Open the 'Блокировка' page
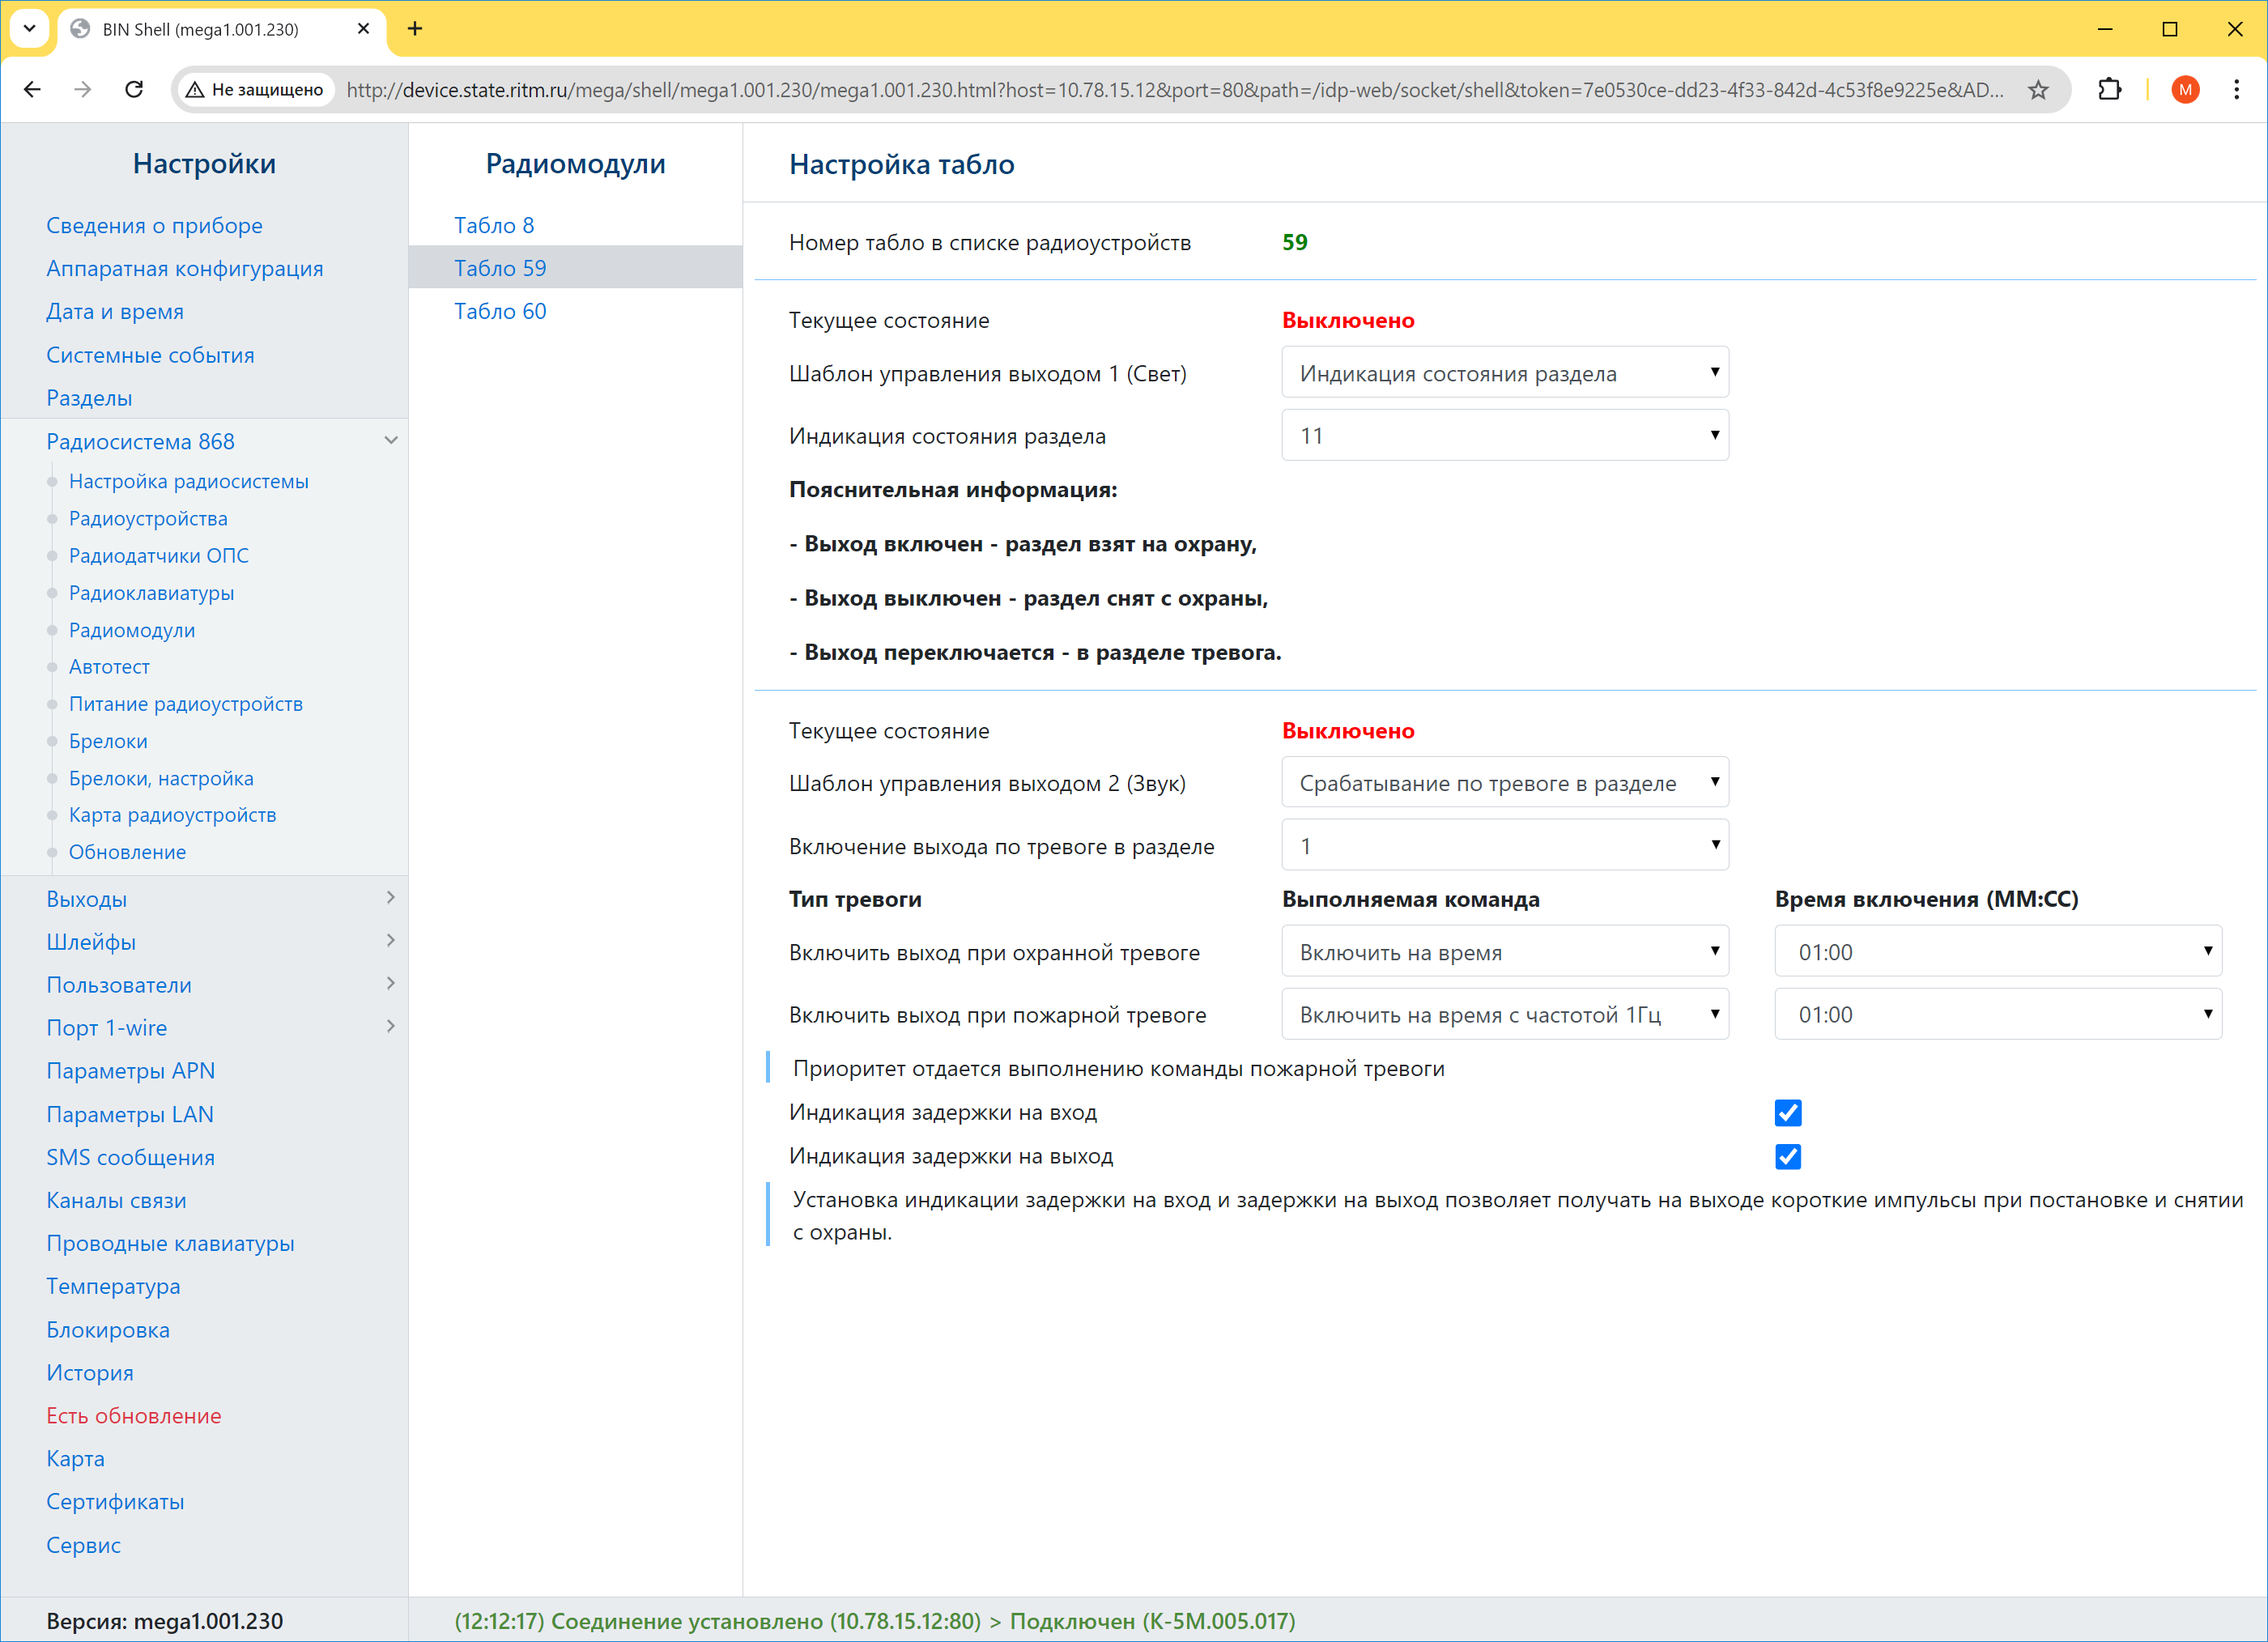Image resolution: width=2268 pixels, height=1642 pixels. (108, 1330)
